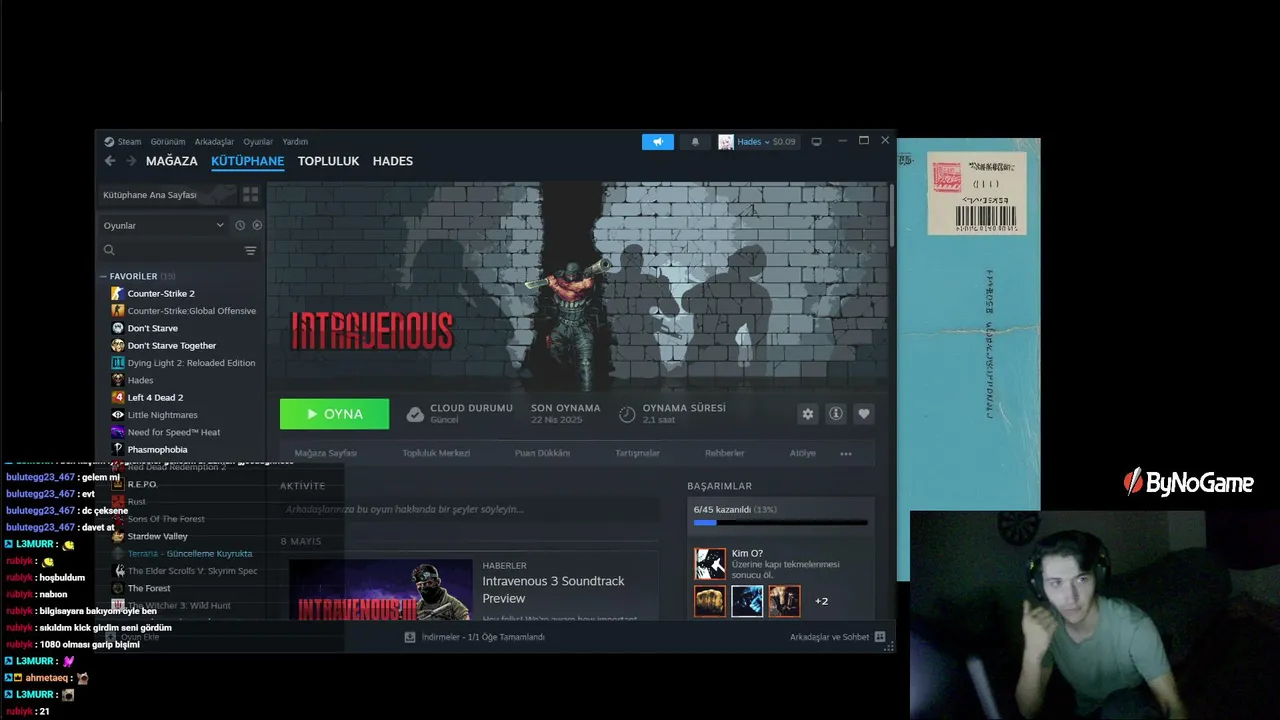Open Puan Dükkânı link
The width and height of the screenshot is (1280, 720).
542,454
